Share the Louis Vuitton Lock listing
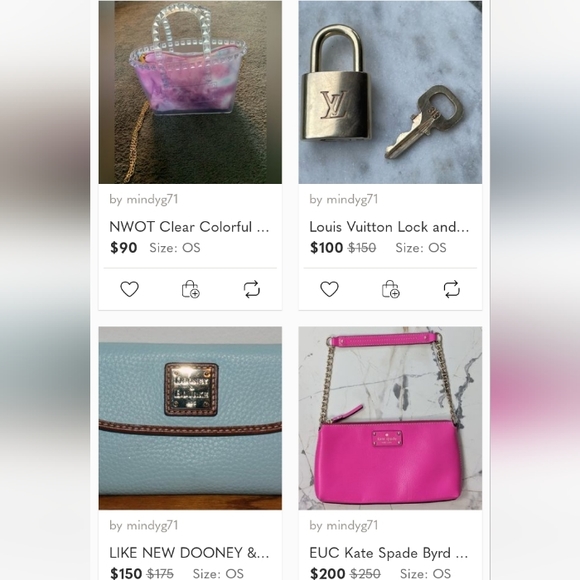 [x=451, y=289]
